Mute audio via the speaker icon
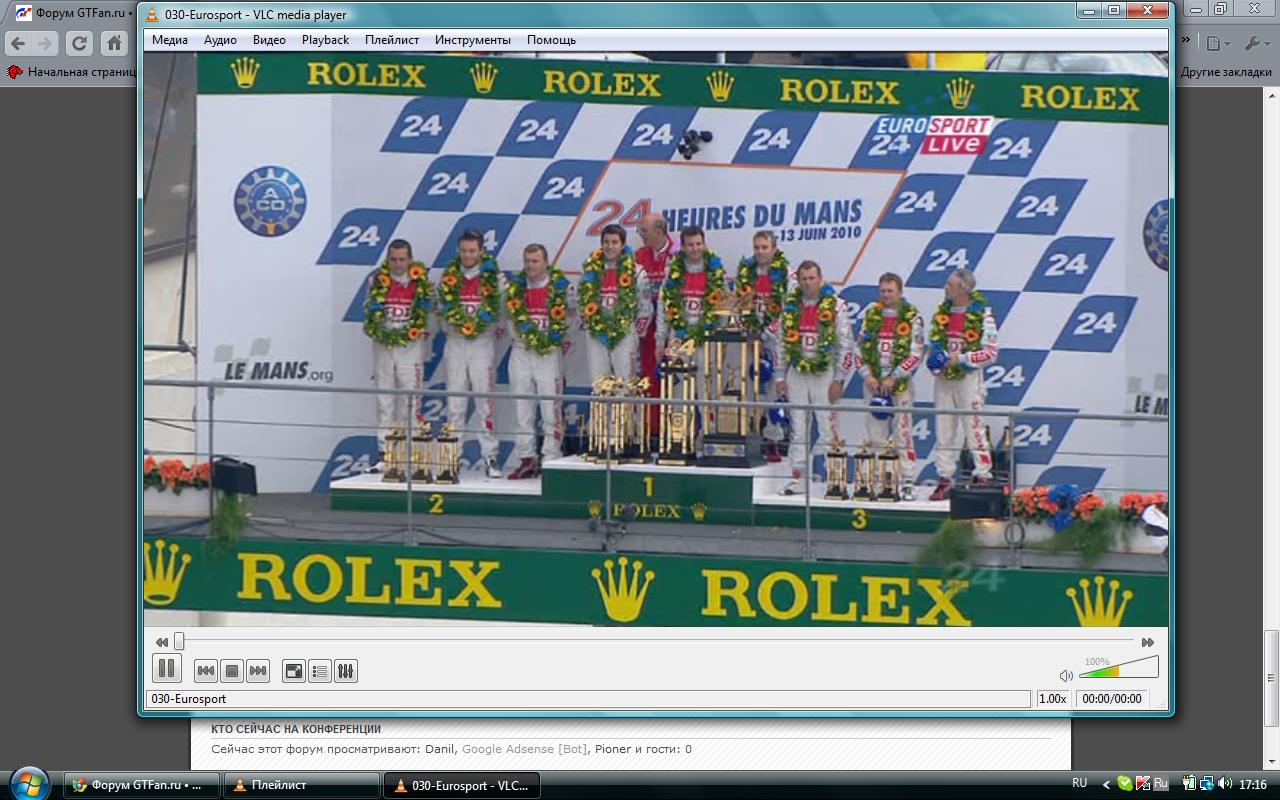This screenshot has width=1280, height=800. pyautogui.click(x=1066, y=676)
